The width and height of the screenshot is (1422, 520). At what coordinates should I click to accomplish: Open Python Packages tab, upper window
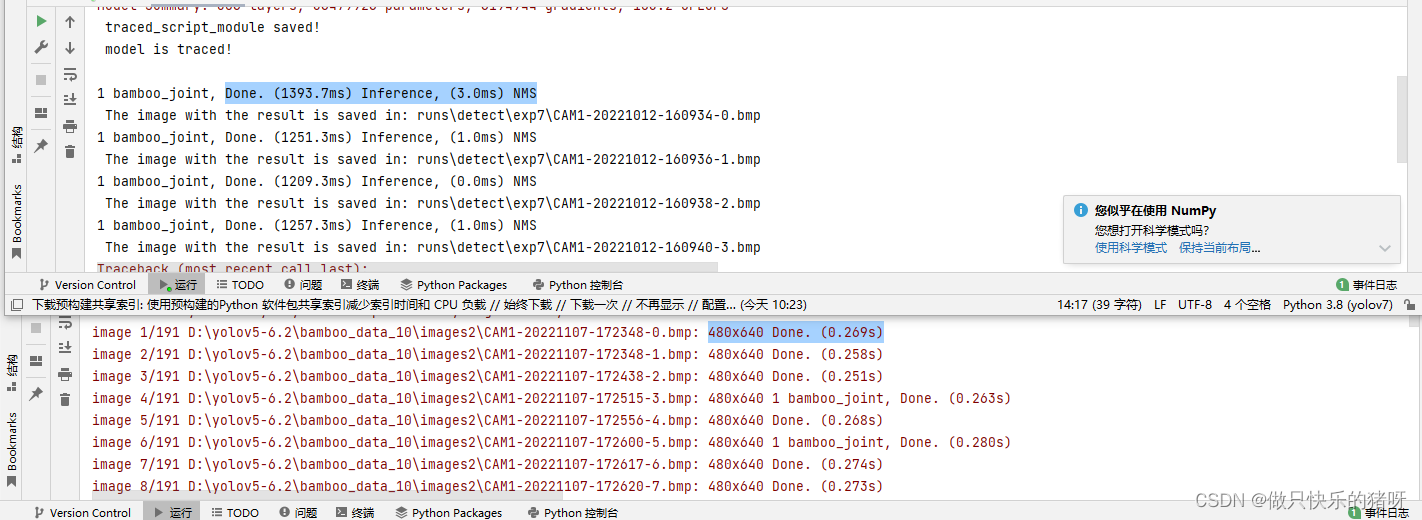454,285
